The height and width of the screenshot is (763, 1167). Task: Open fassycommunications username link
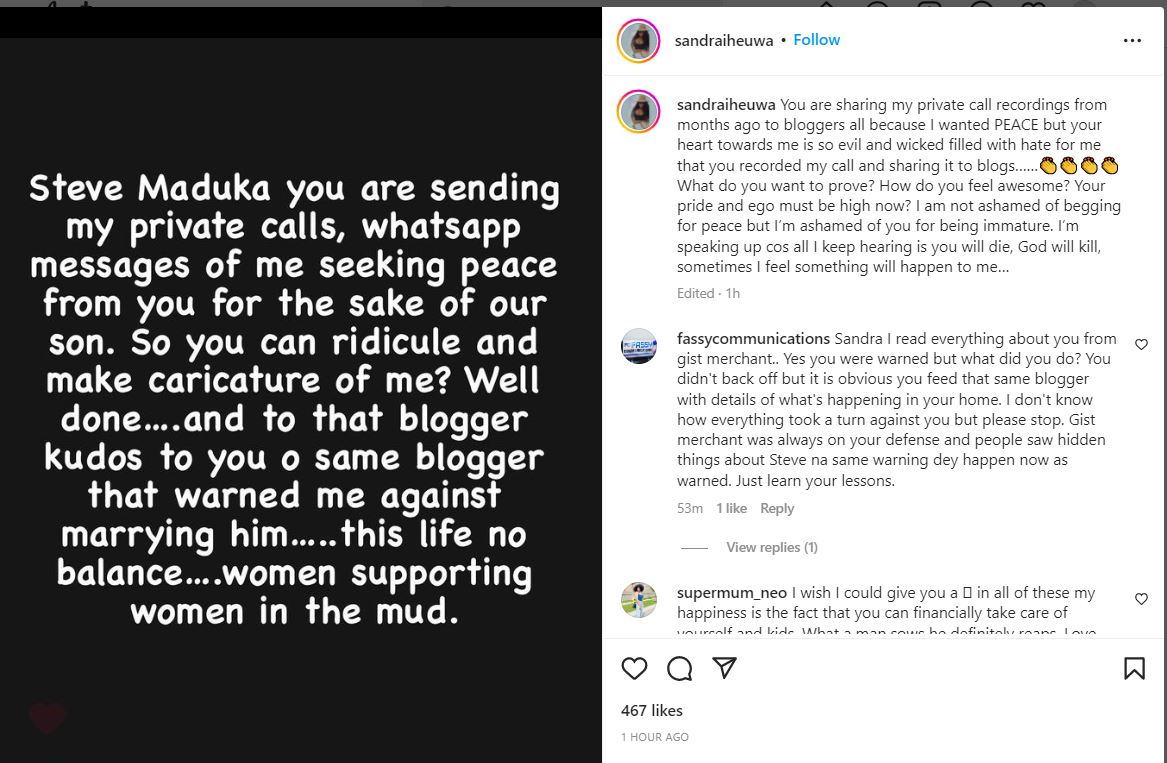click(x=753, y=338)
